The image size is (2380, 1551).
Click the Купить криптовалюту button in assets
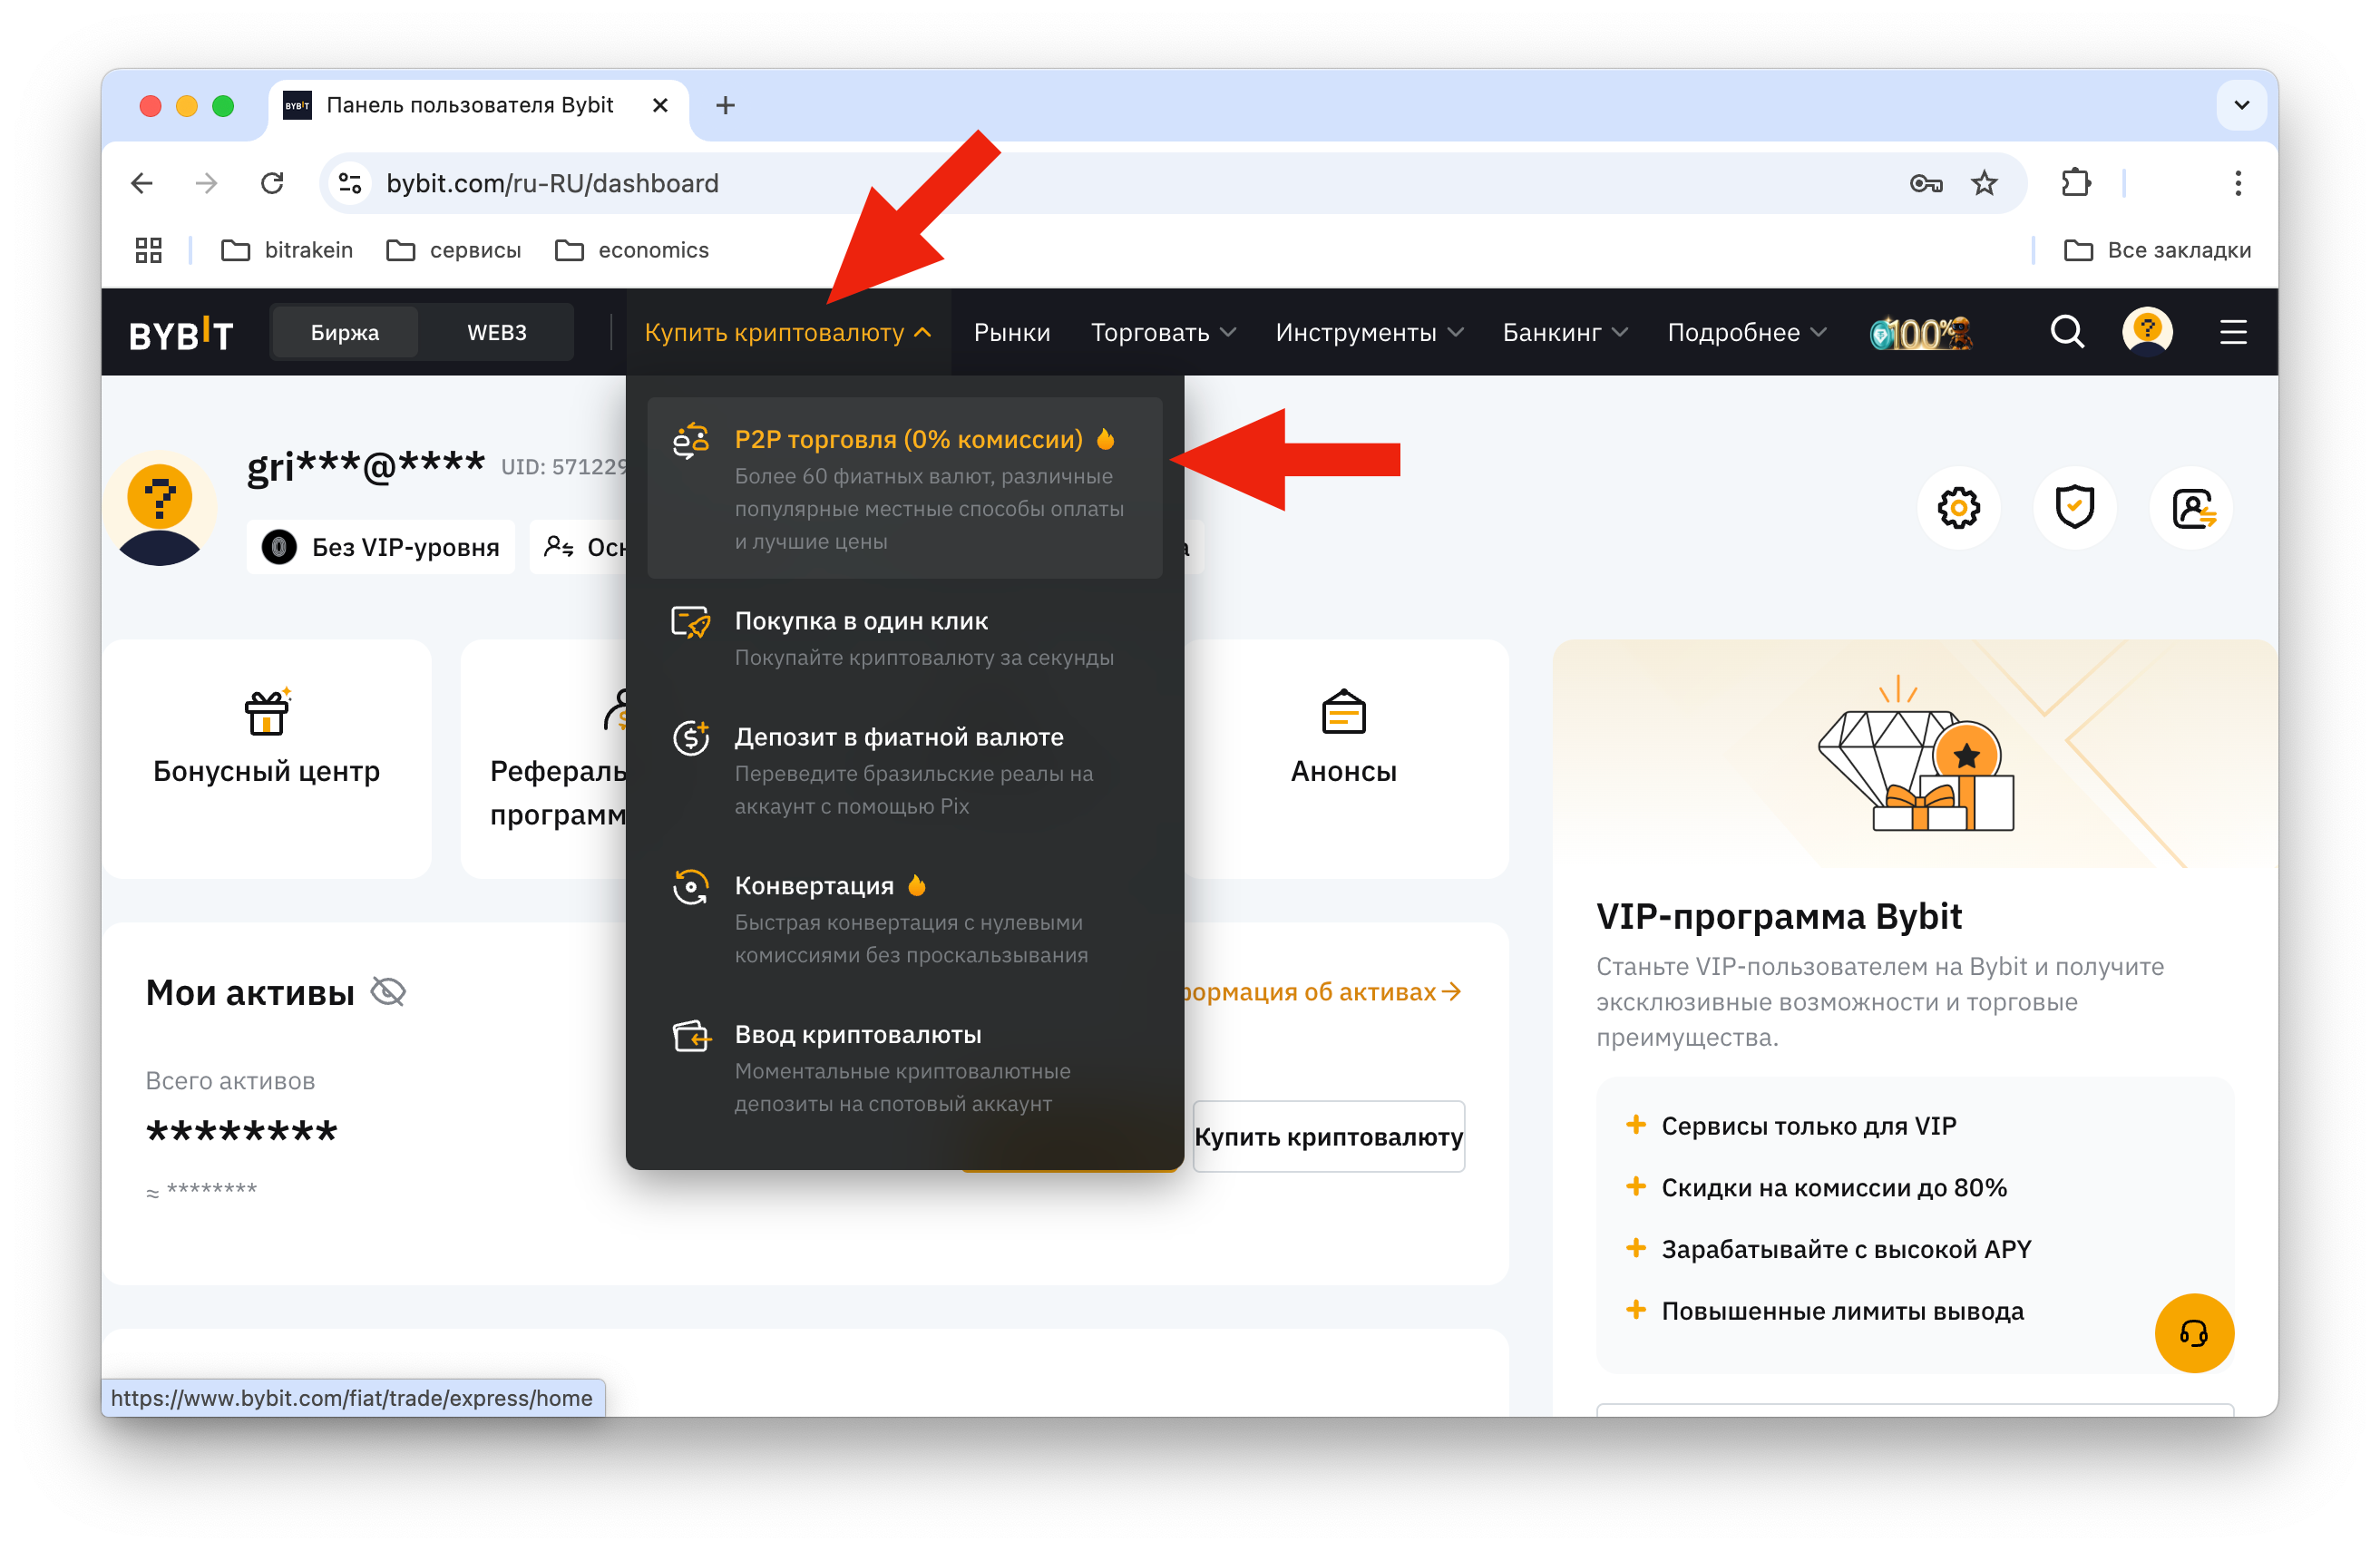(1328, 1137)
